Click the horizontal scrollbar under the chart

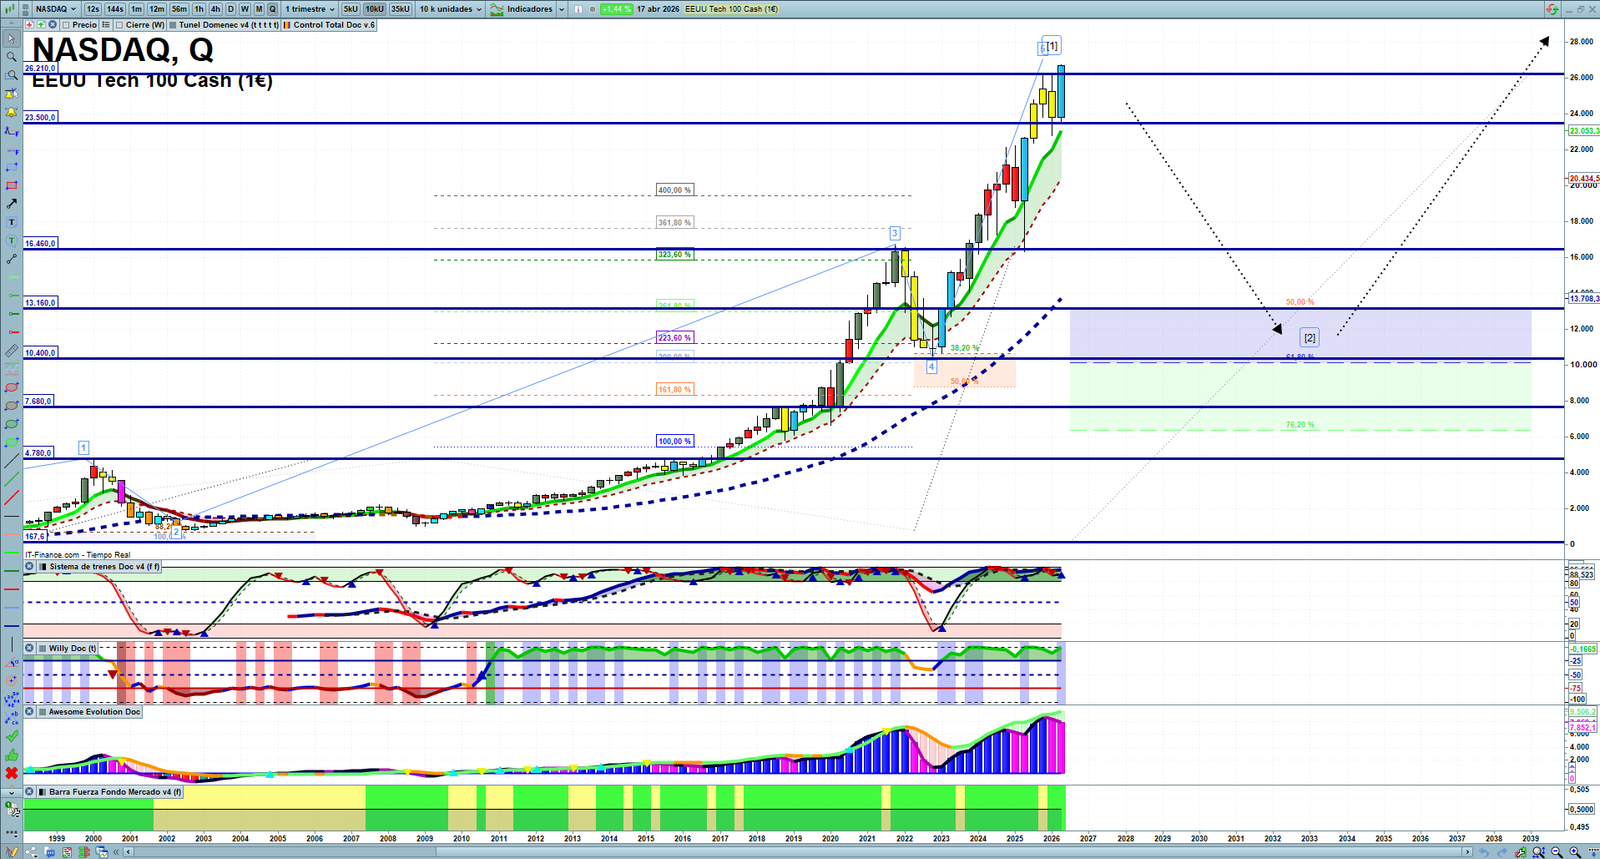point(798,852)
